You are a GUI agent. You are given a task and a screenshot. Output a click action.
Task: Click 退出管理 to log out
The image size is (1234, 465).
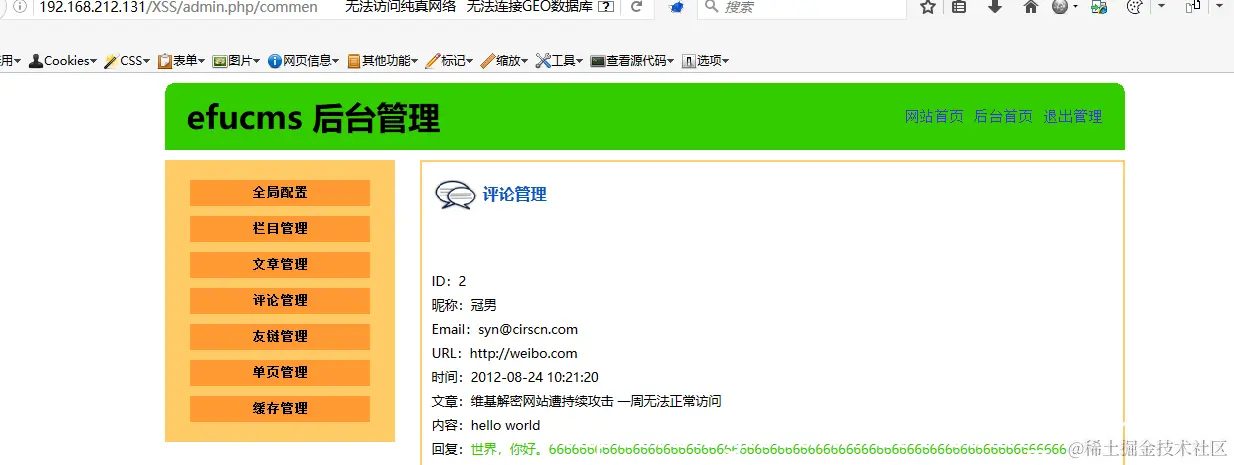click(x=1072, y=116)
